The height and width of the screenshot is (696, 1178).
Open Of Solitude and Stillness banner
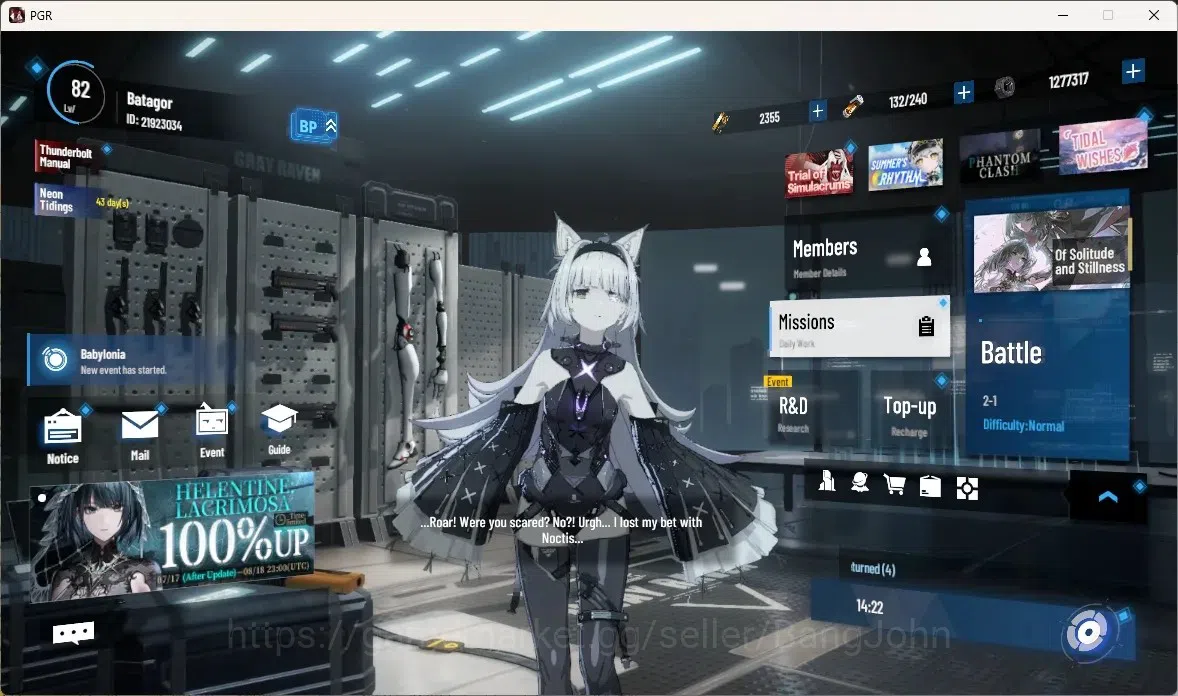point(1052,252)
